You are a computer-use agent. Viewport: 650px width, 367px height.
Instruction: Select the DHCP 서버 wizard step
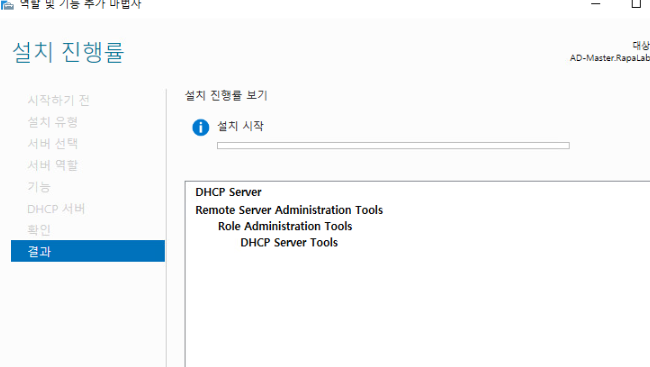(x=56, y=209)
